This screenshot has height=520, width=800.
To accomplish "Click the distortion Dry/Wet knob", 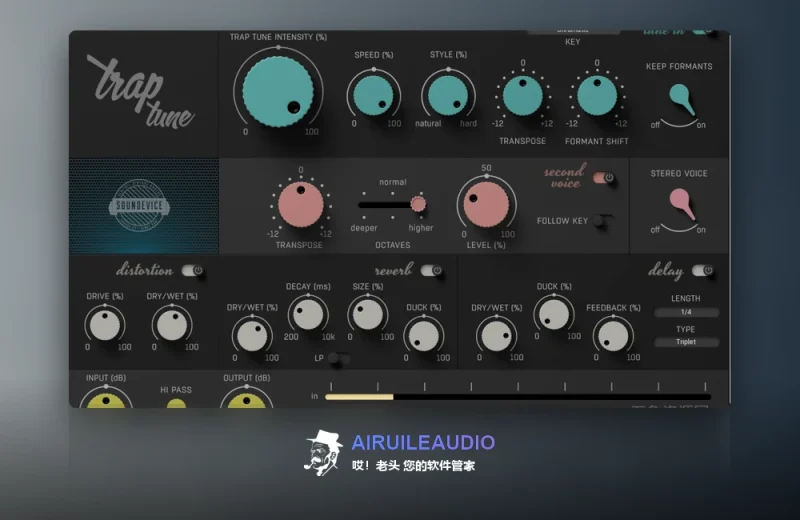I will click(x=172, y=325).
